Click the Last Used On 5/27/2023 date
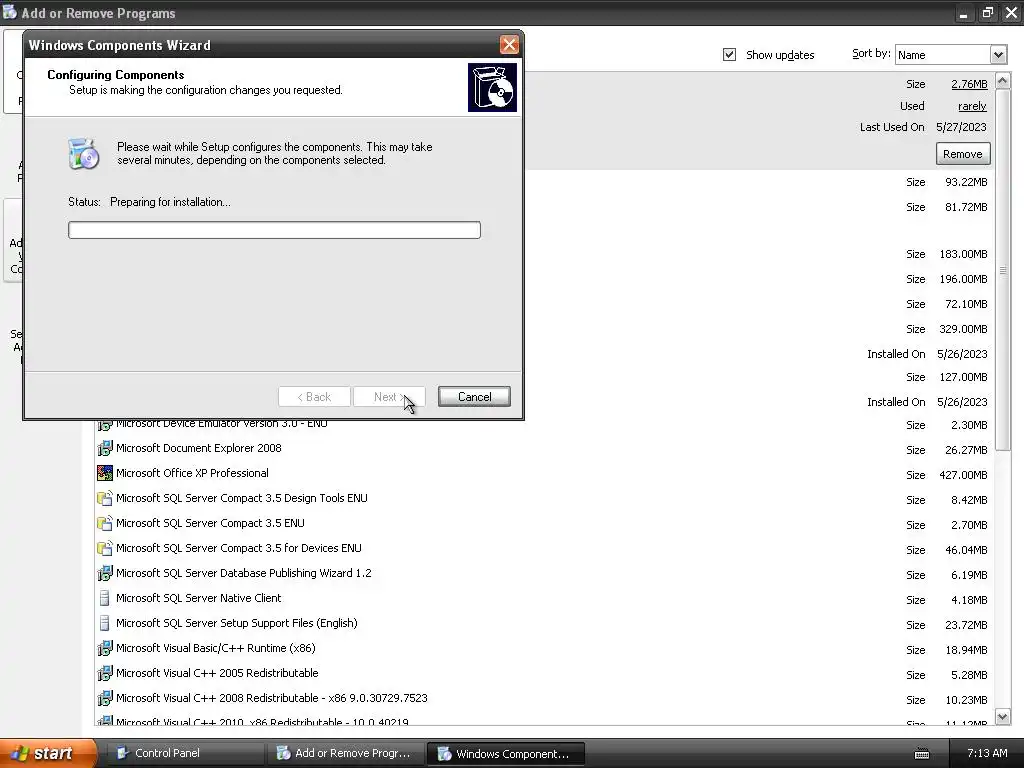Viewport: 1024px width, 768px height. point(961,127)
